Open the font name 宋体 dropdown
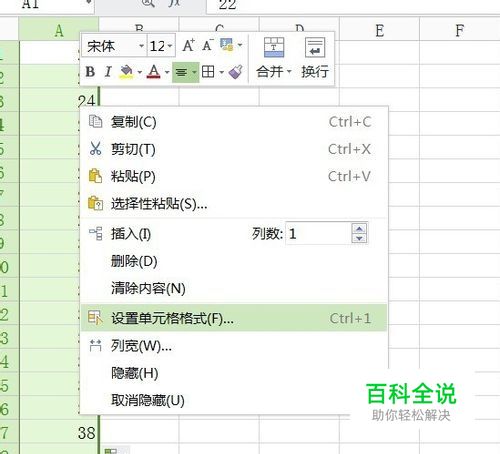500x454 pixels. point(141,46)
